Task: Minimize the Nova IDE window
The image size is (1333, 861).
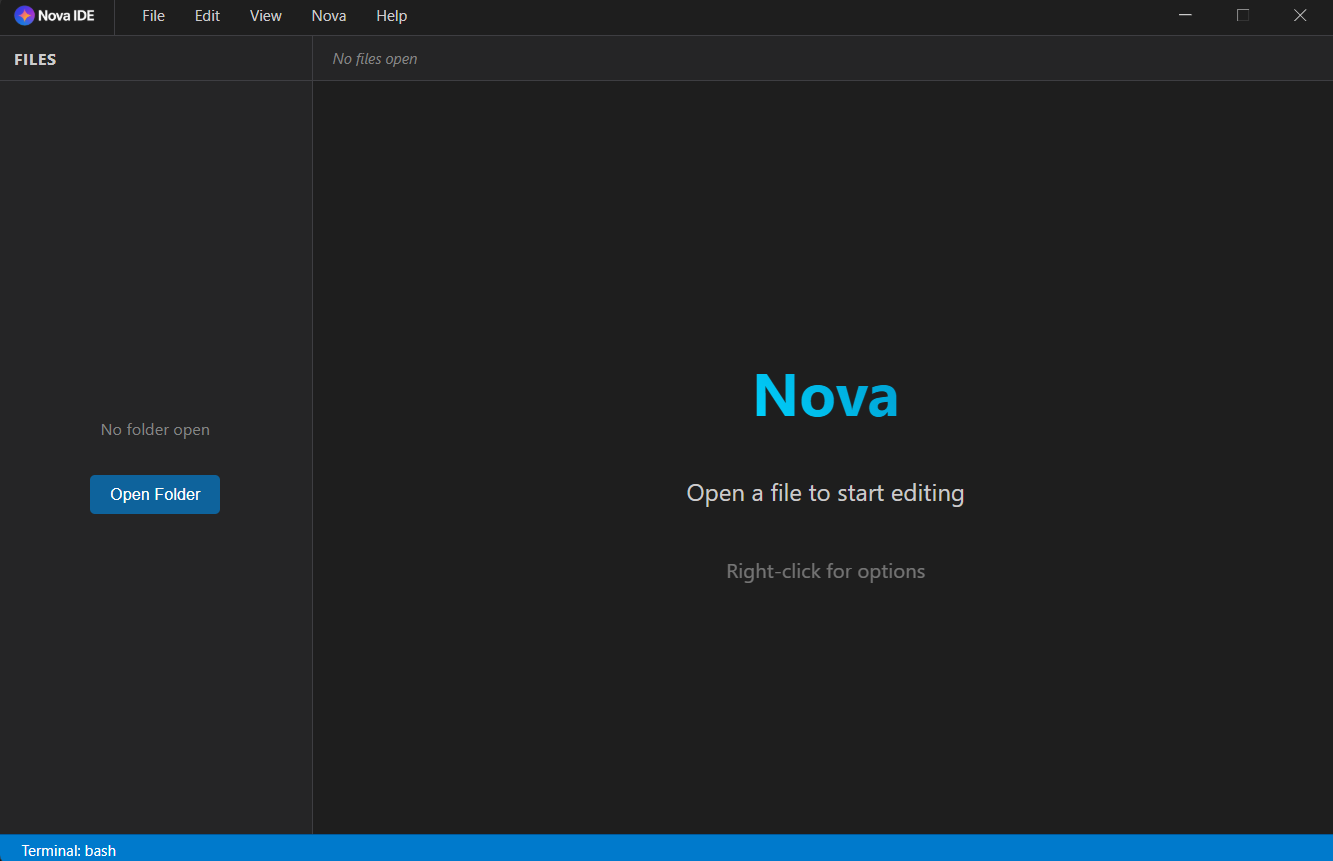Action: pos(1185,16)
